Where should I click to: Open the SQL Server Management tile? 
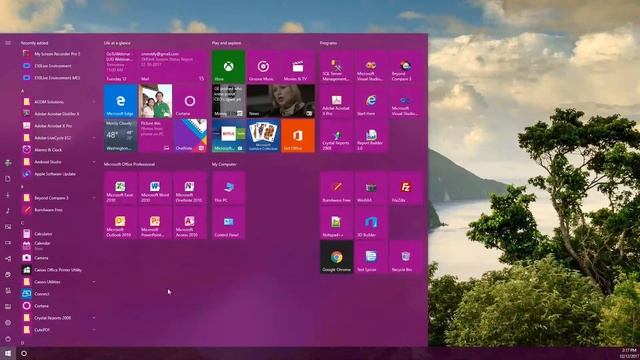click(x=336, y=67)
